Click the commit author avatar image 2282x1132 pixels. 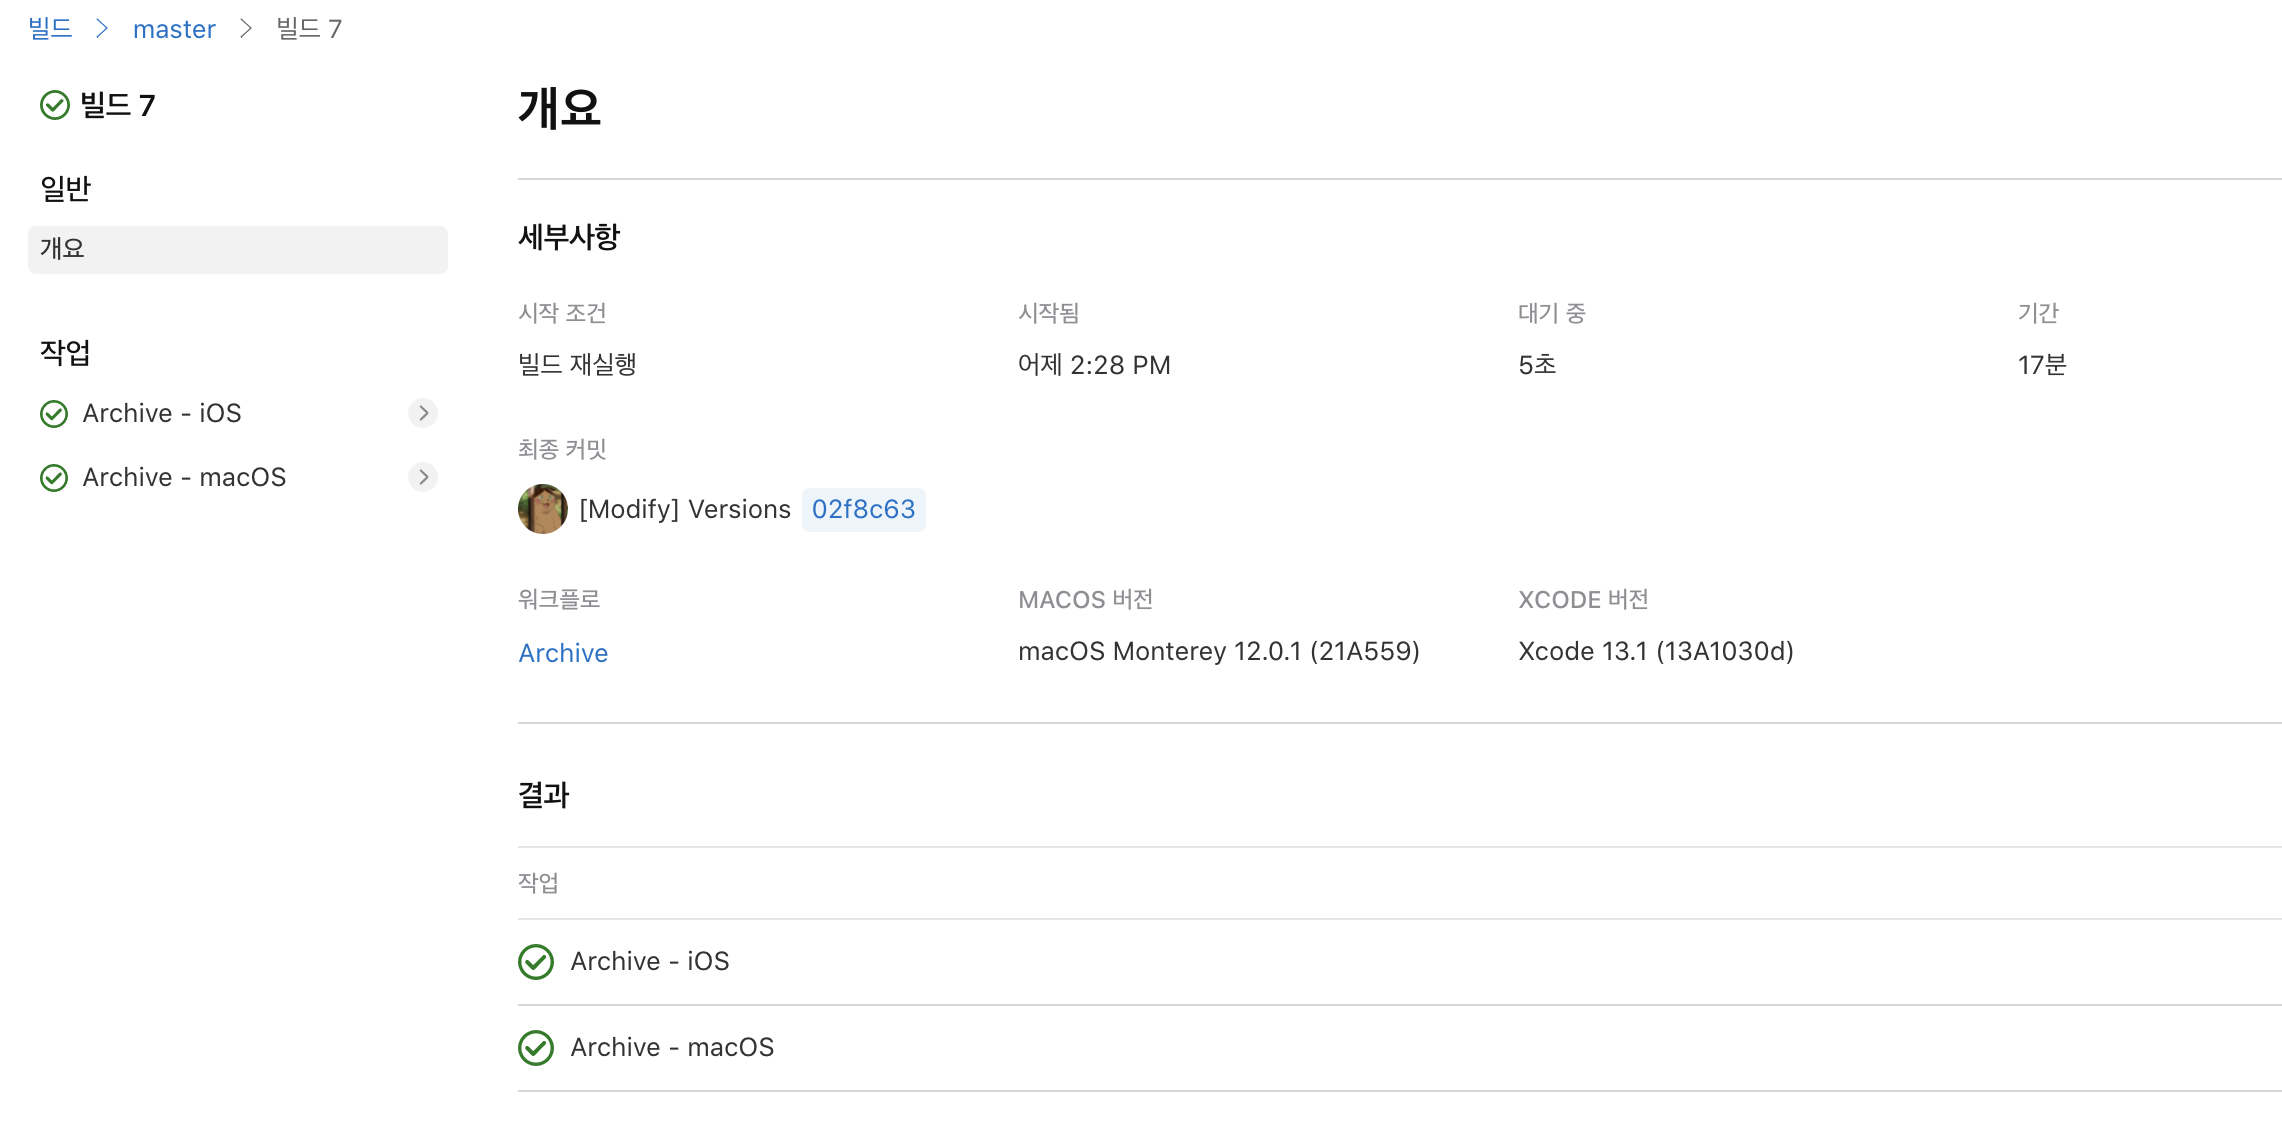pos(543,509)
